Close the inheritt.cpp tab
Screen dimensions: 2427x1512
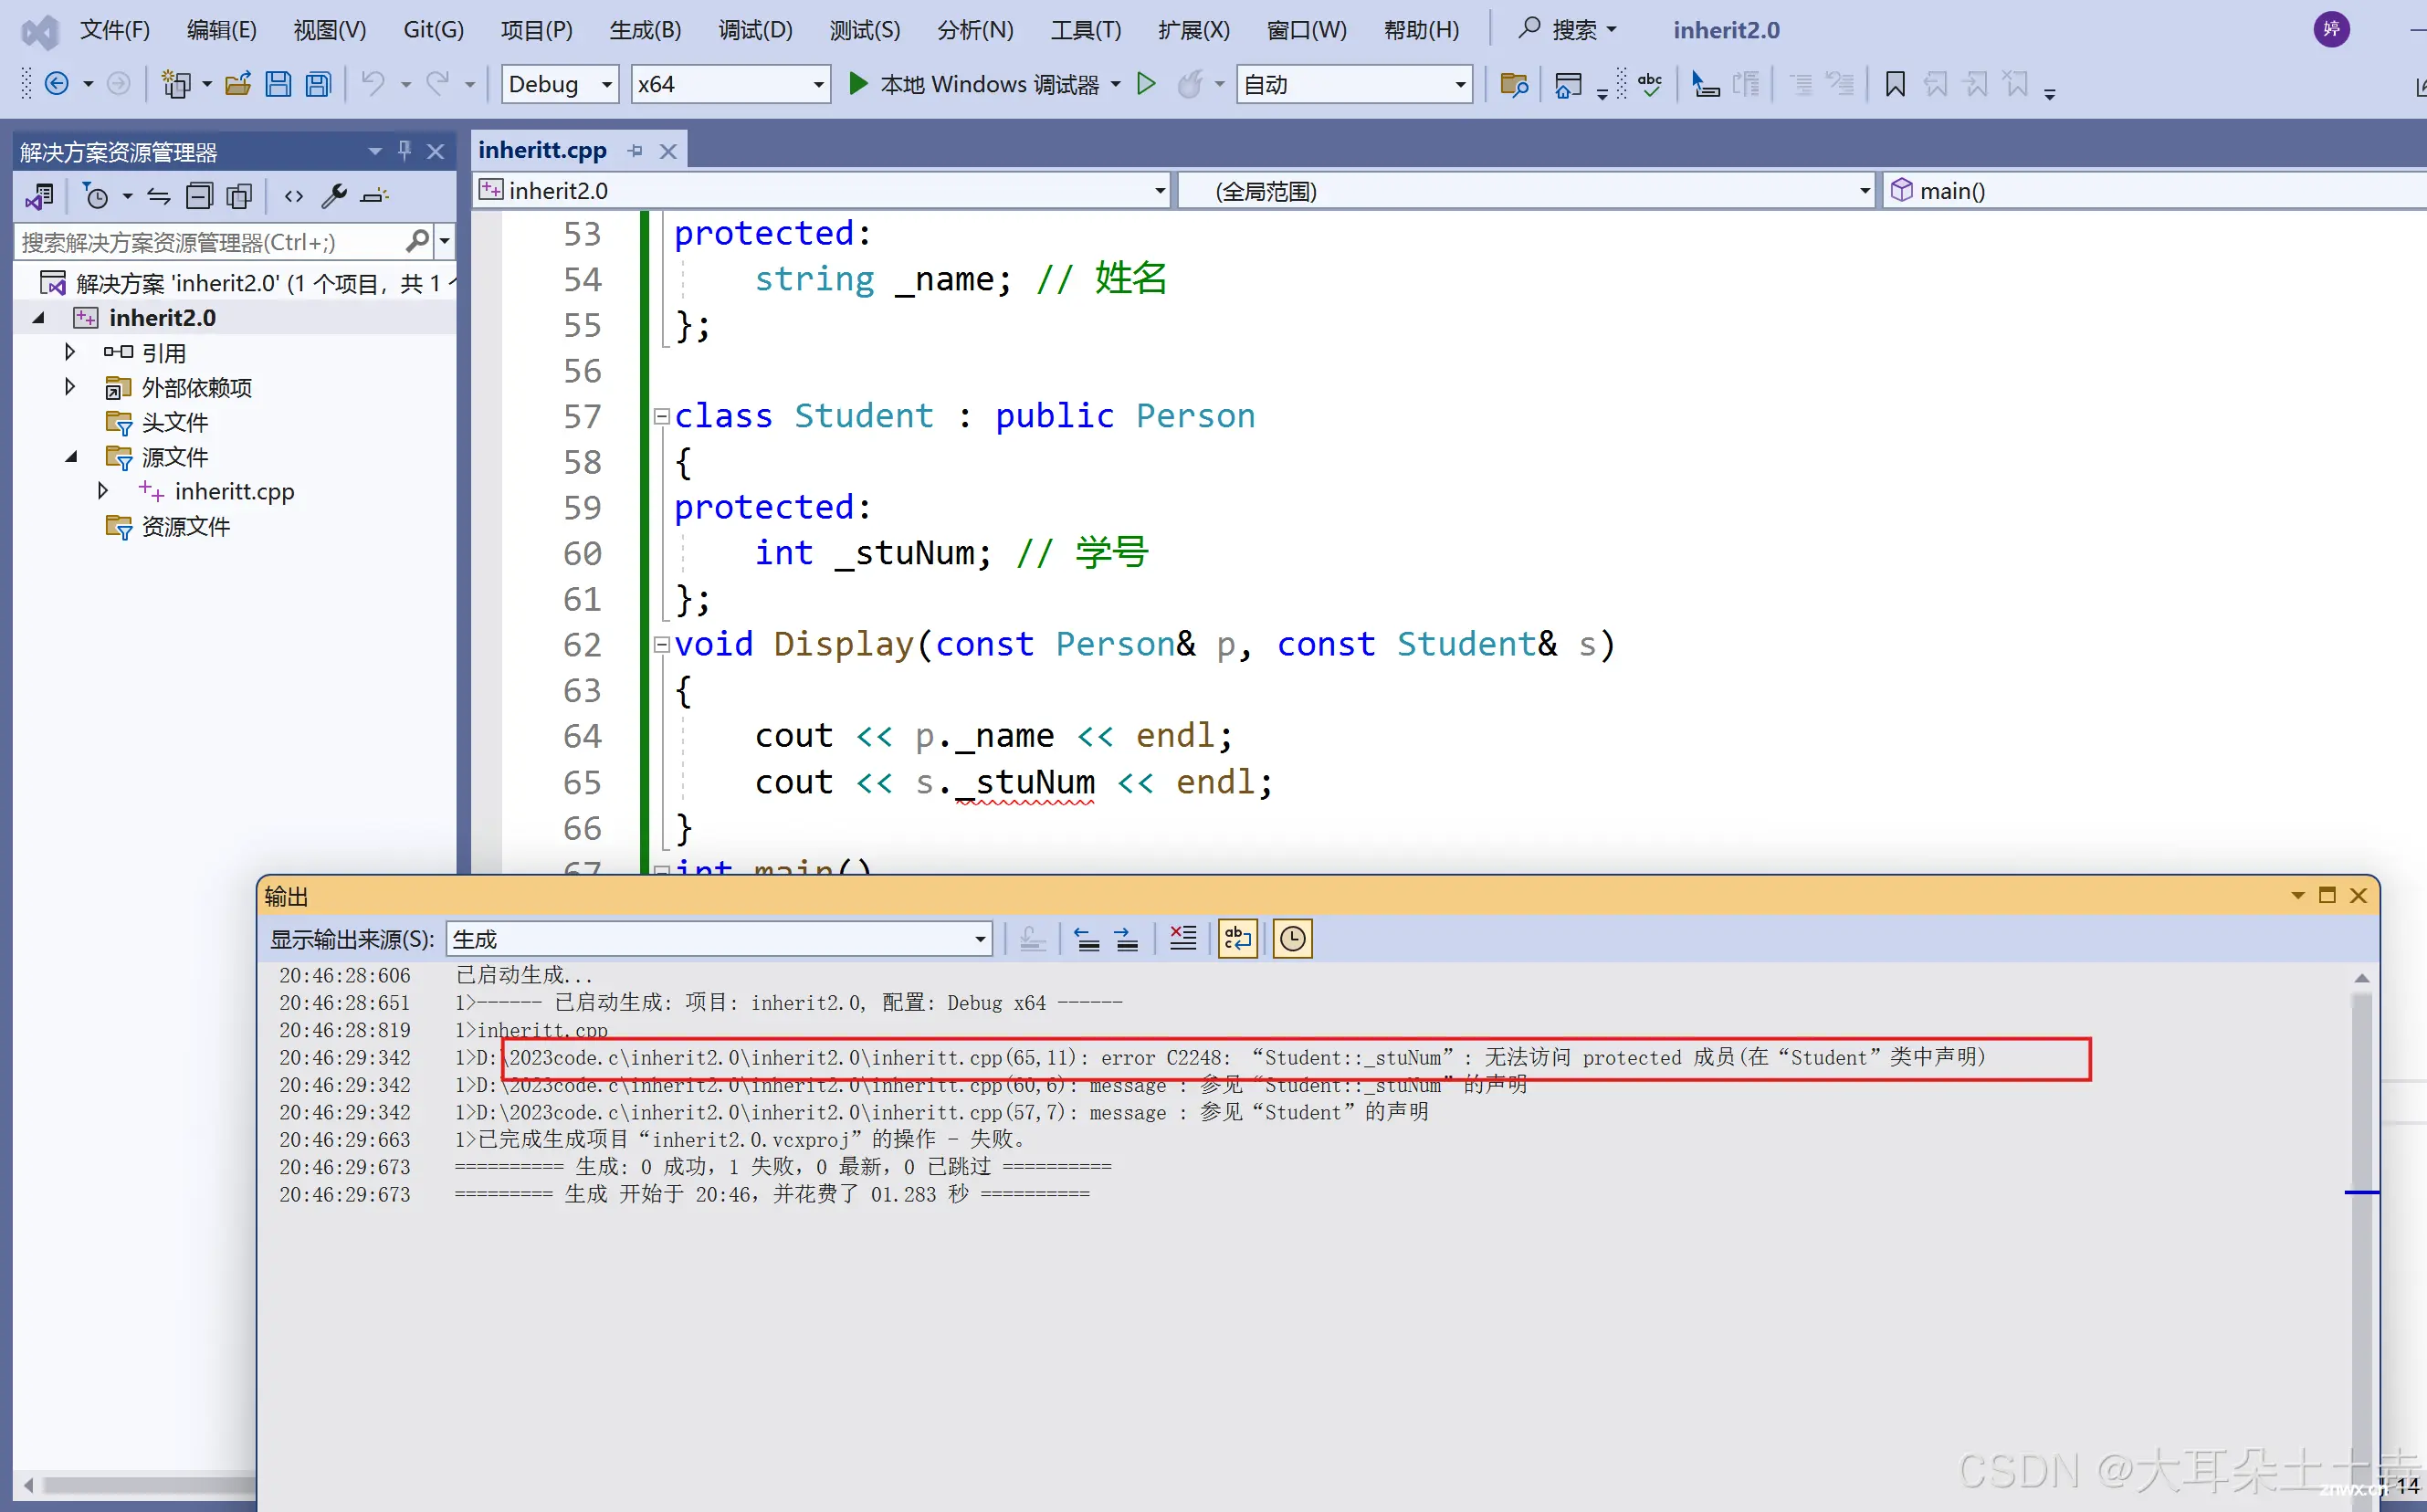pyautogui.click(x=669, y=151)
